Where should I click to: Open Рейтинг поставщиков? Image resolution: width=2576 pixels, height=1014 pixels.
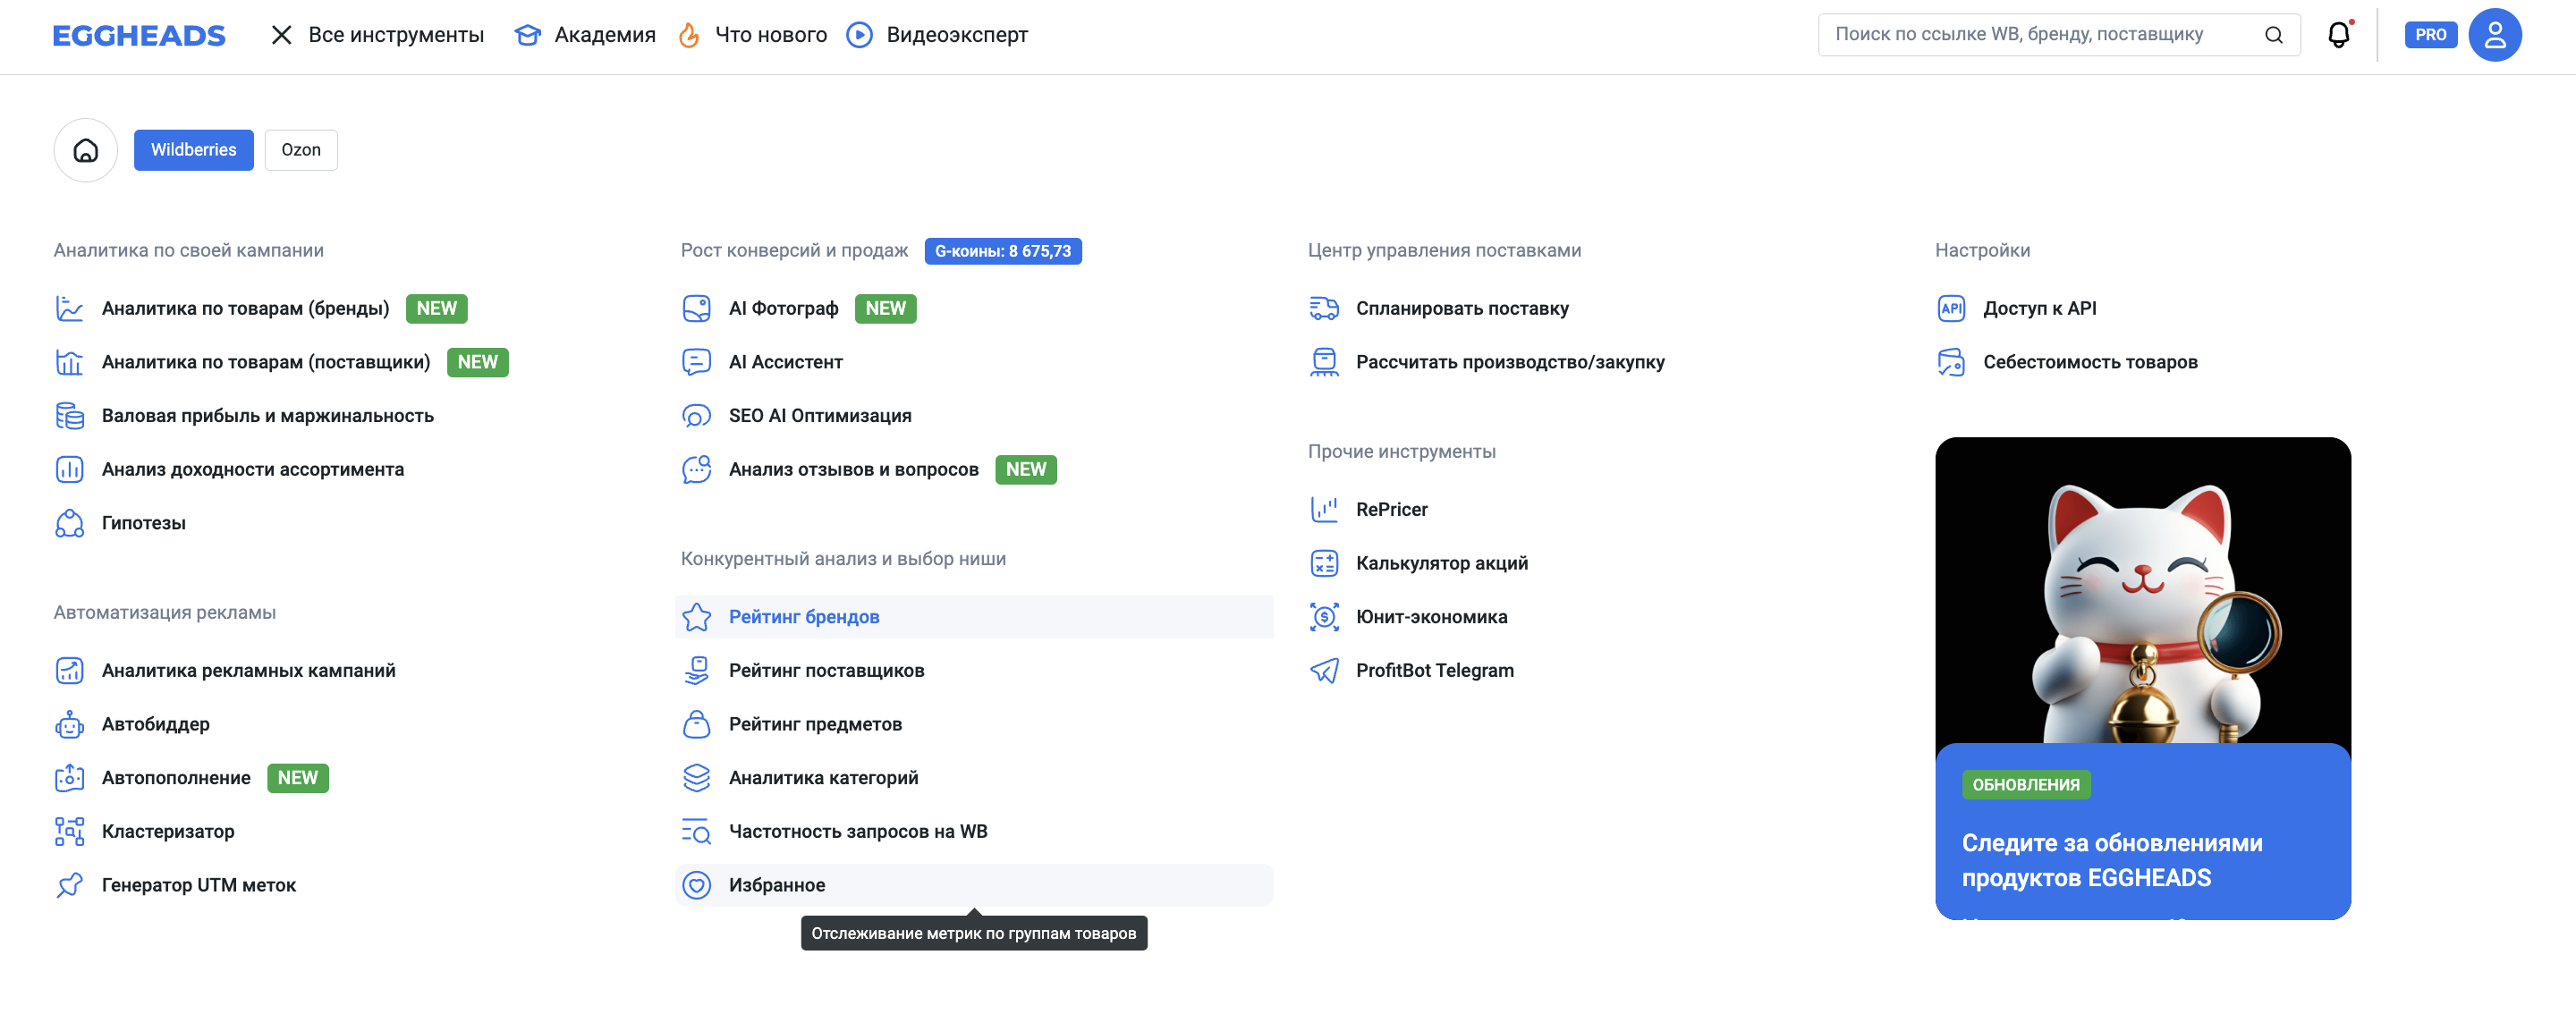826,671
